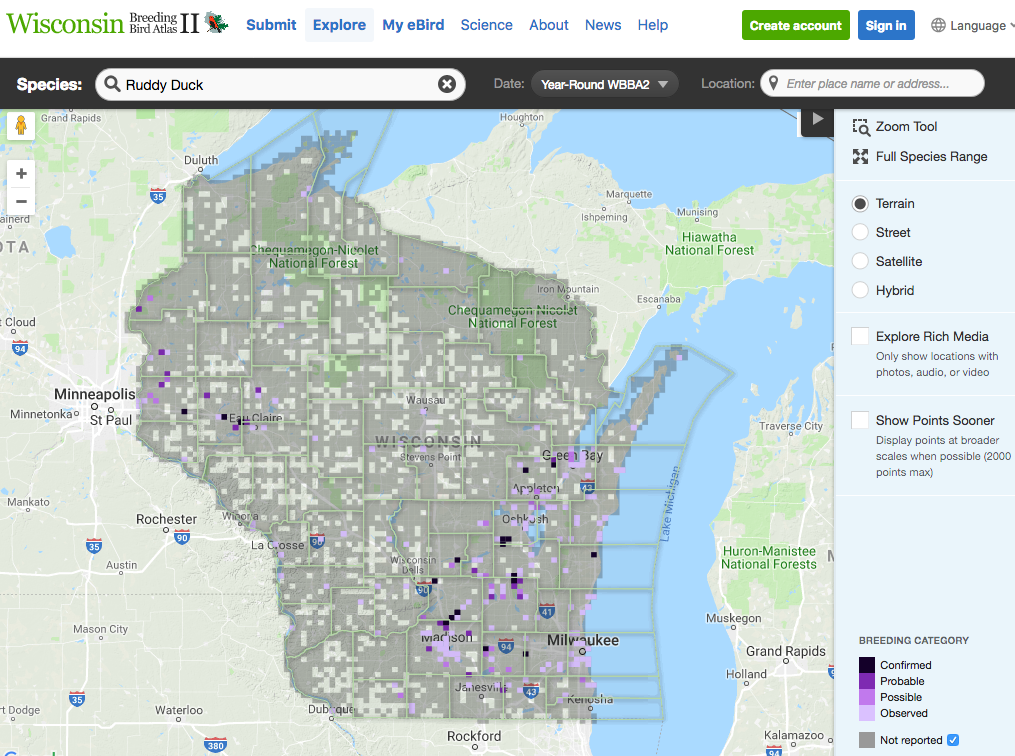Viewport: 1015px width, 756px height.
Task: Select the Satellite map type
Action: (860, 261)
